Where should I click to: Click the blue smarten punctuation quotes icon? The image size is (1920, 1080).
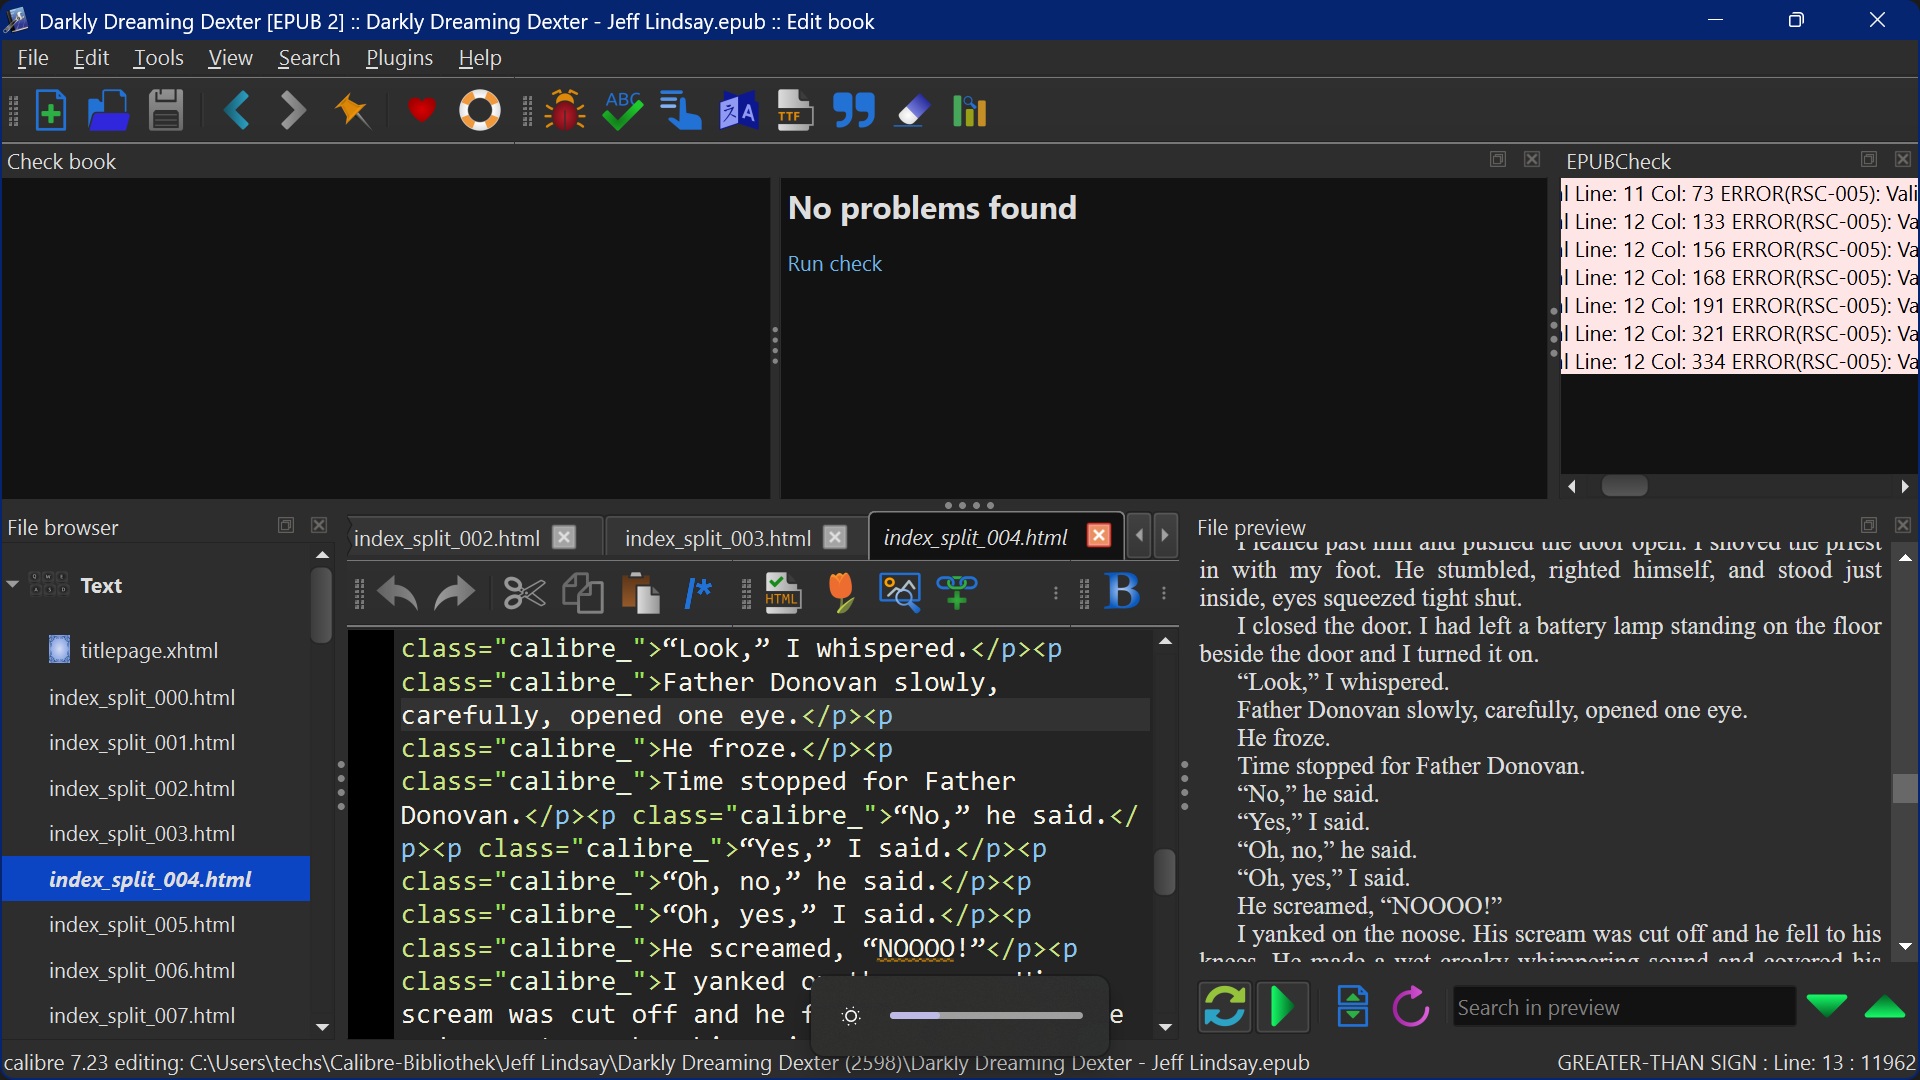(854, 111)
